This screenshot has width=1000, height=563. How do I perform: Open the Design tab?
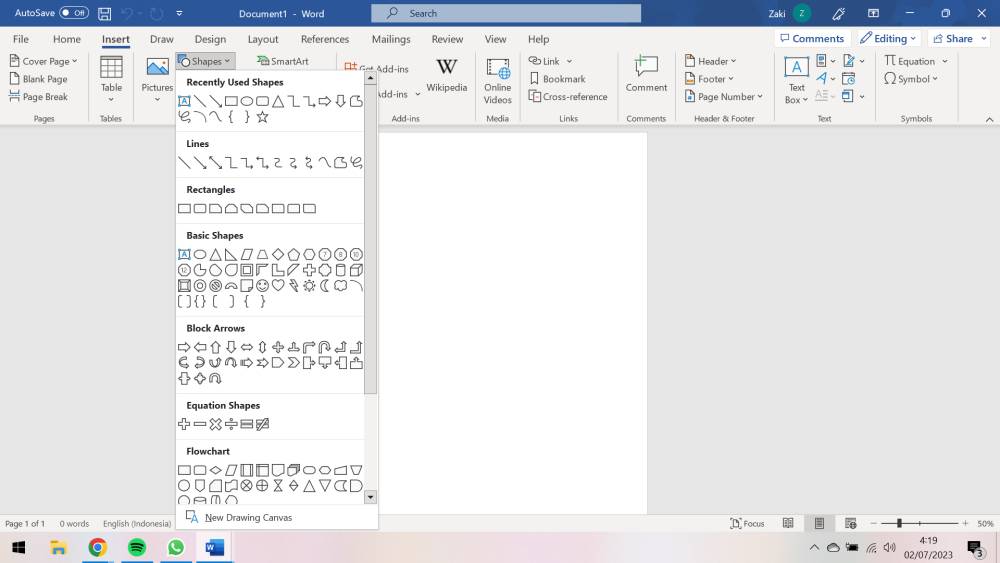210,39
